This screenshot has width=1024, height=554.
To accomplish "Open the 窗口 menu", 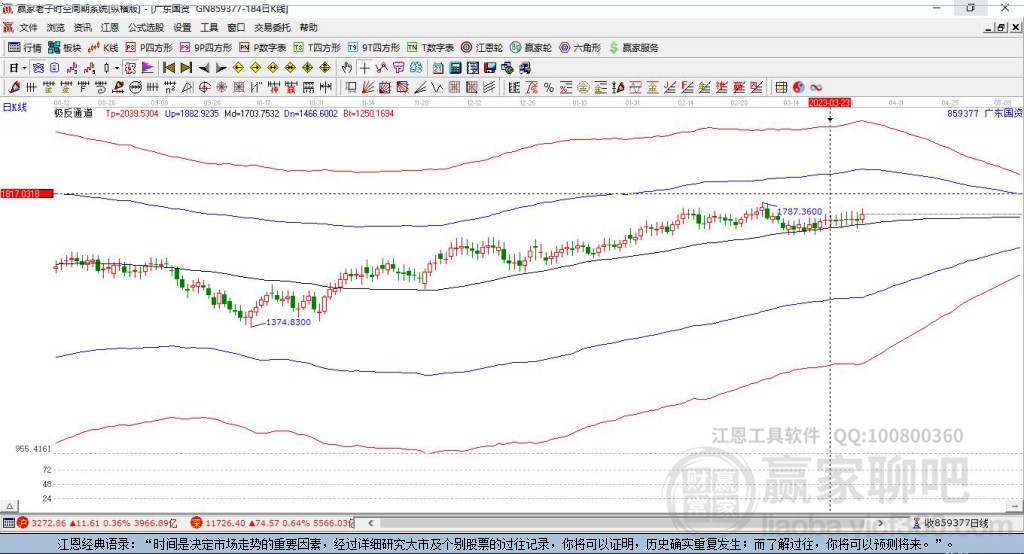I will [x=236, y=27].
